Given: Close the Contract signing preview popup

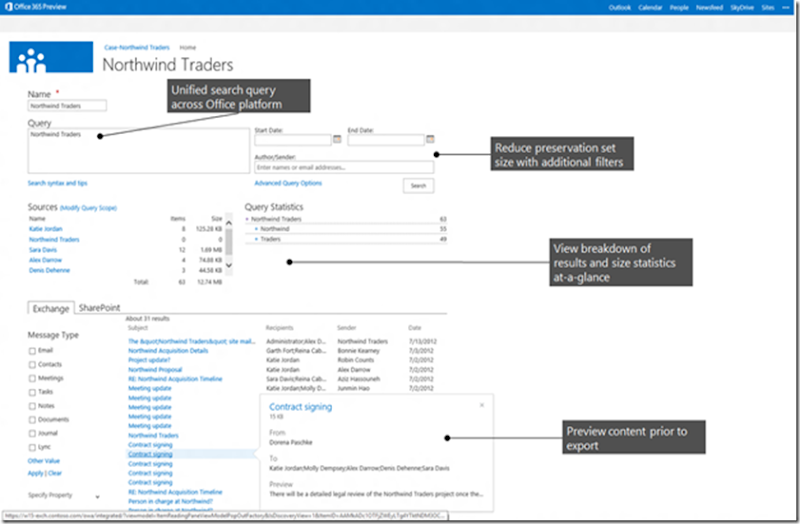Looking at the screenshot, I should coord(482,405).
